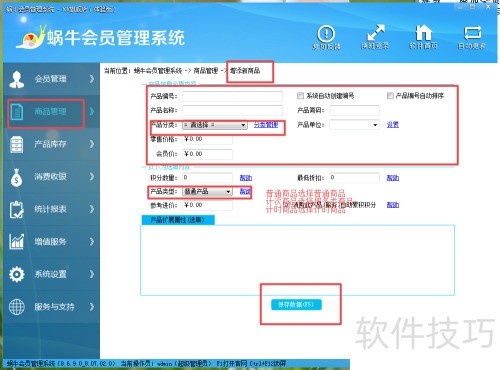Expand the 增值服务 chevron arrow
Image resolution: width=500 pixels, height=370 pixels.
click(92, 242)
